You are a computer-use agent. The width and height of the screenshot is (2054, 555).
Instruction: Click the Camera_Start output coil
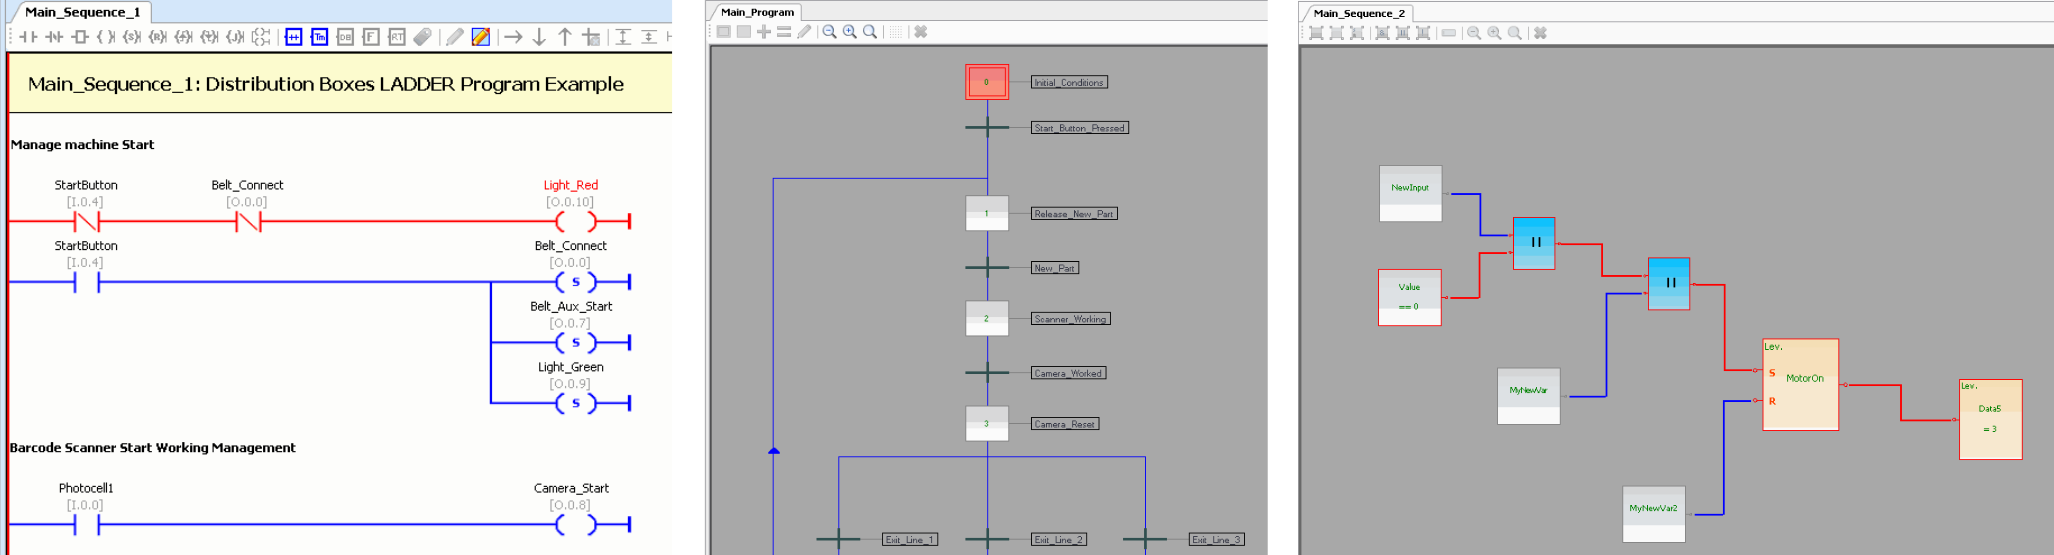575,524
